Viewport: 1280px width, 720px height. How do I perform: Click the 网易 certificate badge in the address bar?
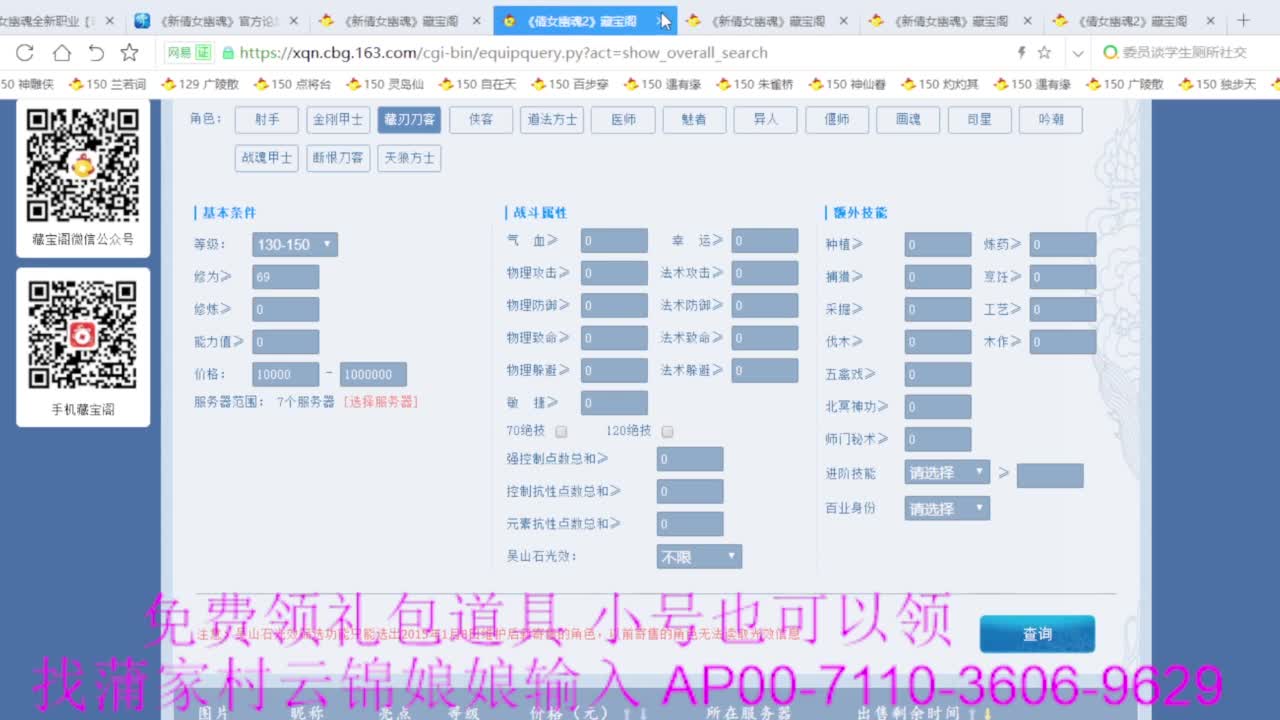click(x=188, y=53)
